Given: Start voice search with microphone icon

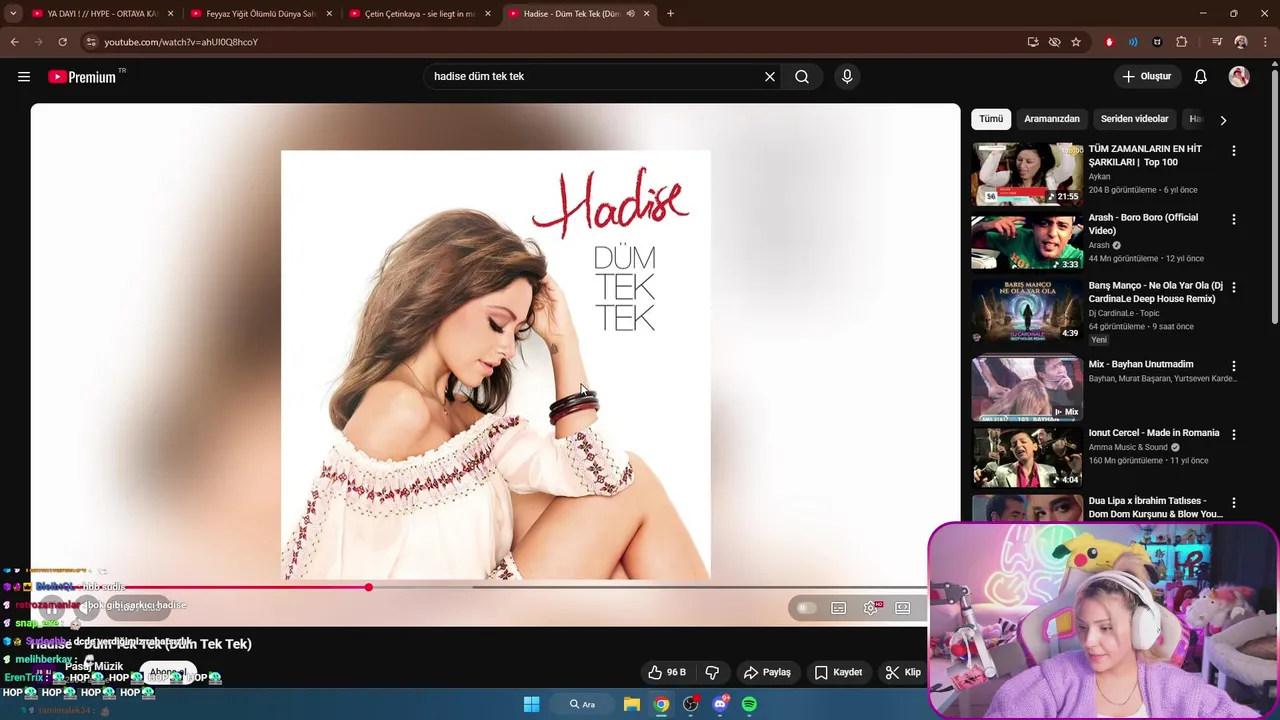Looking at the screenshot, I should coord(847,77).
